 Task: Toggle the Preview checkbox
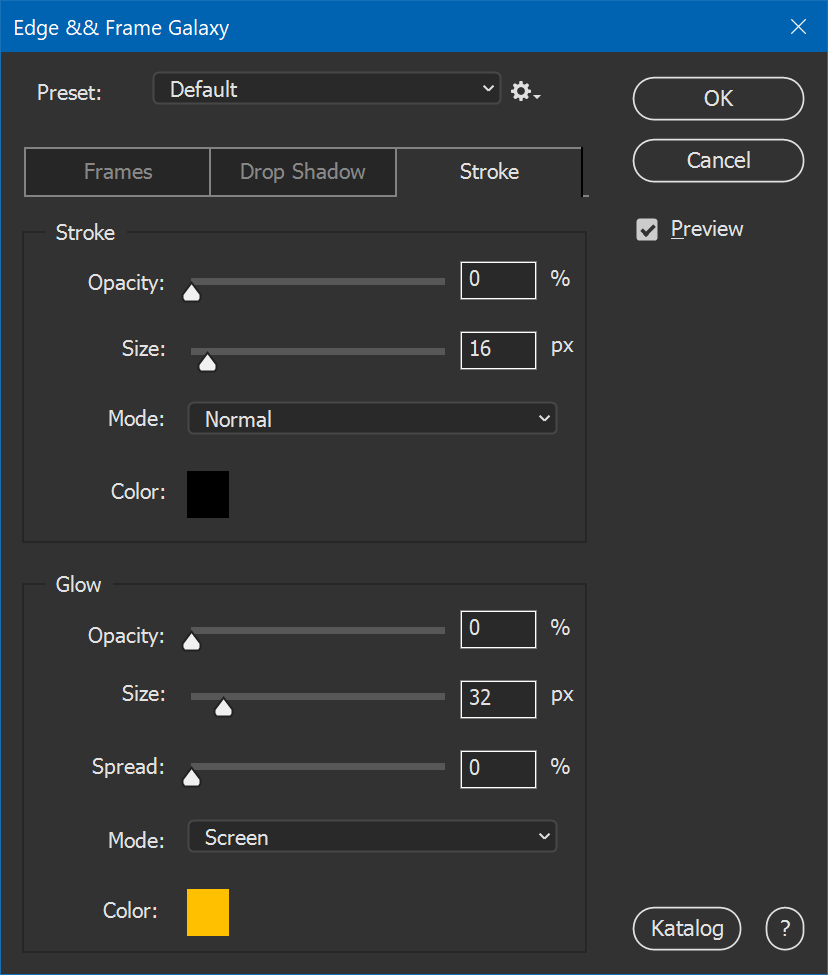647,229
